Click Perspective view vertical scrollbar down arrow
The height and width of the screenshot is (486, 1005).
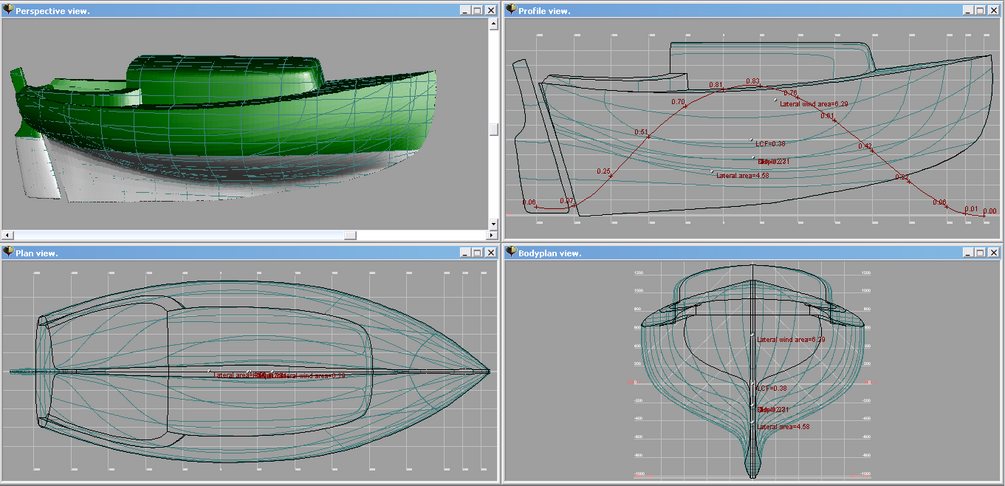pos(493,224)
